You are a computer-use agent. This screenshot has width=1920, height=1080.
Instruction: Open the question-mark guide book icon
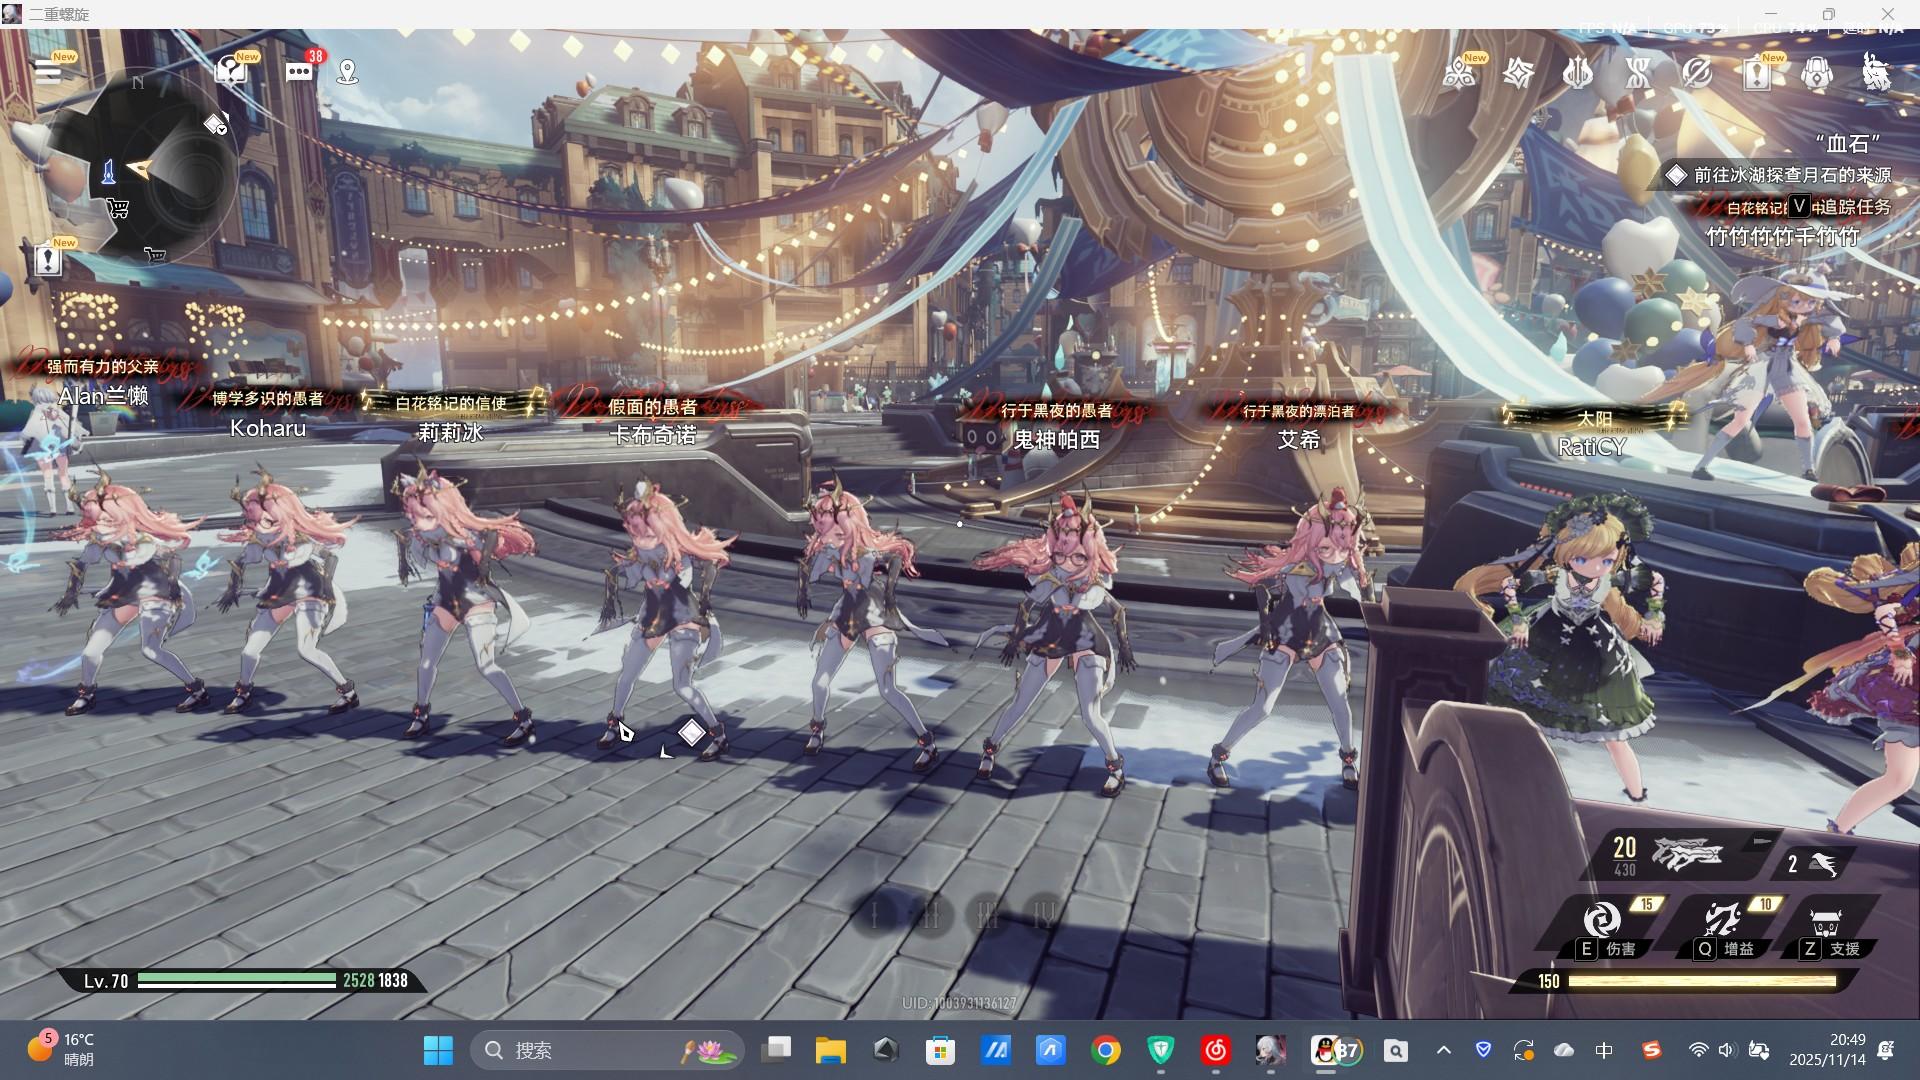232,72
